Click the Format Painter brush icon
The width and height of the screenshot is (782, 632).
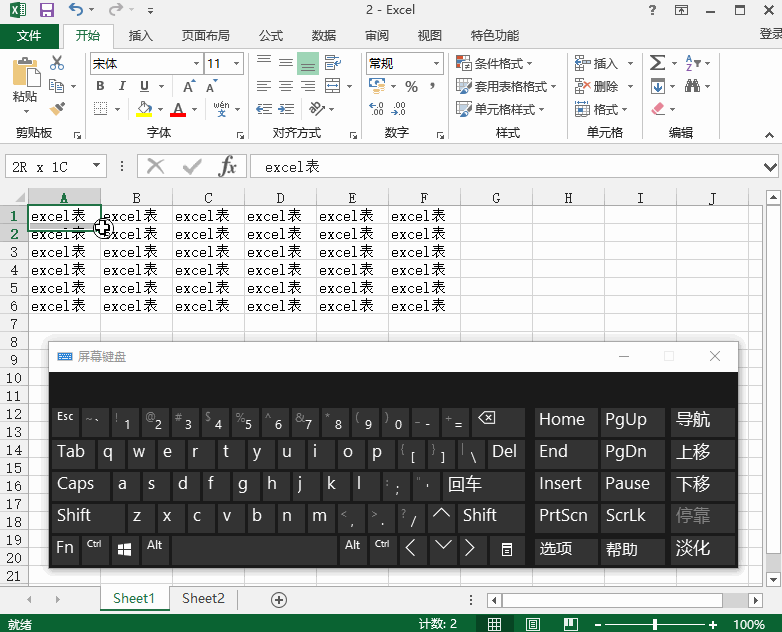[57, 109]
